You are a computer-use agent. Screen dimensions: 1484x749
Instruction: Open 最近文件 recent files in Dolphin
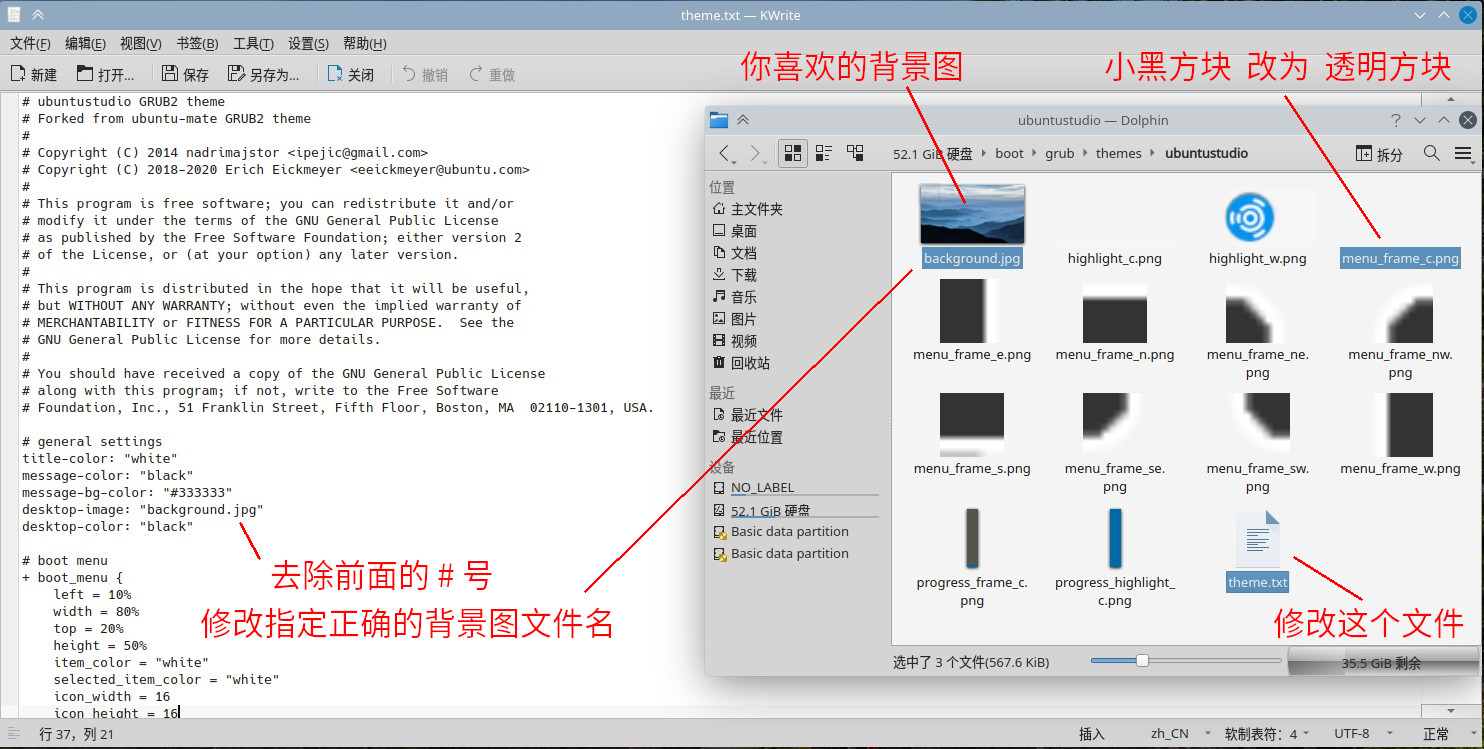point(747,415)
